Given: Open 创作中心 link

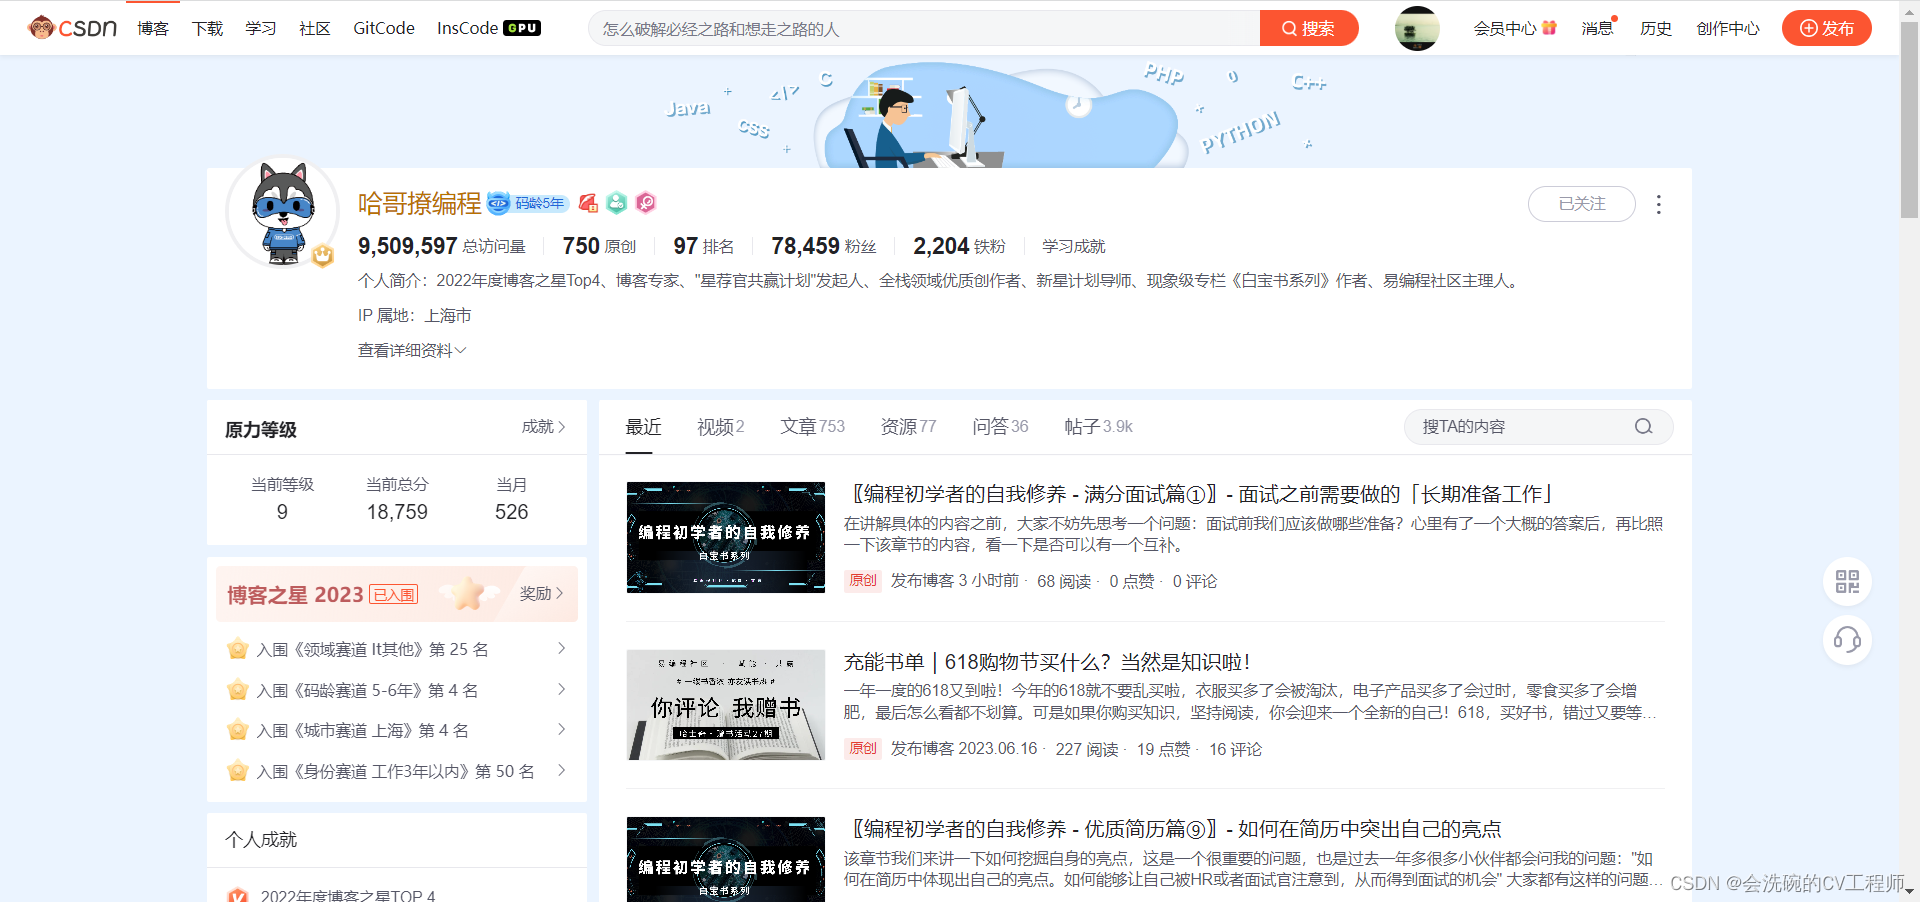Looking at the screenshot, I should [x=1728, y=28].
